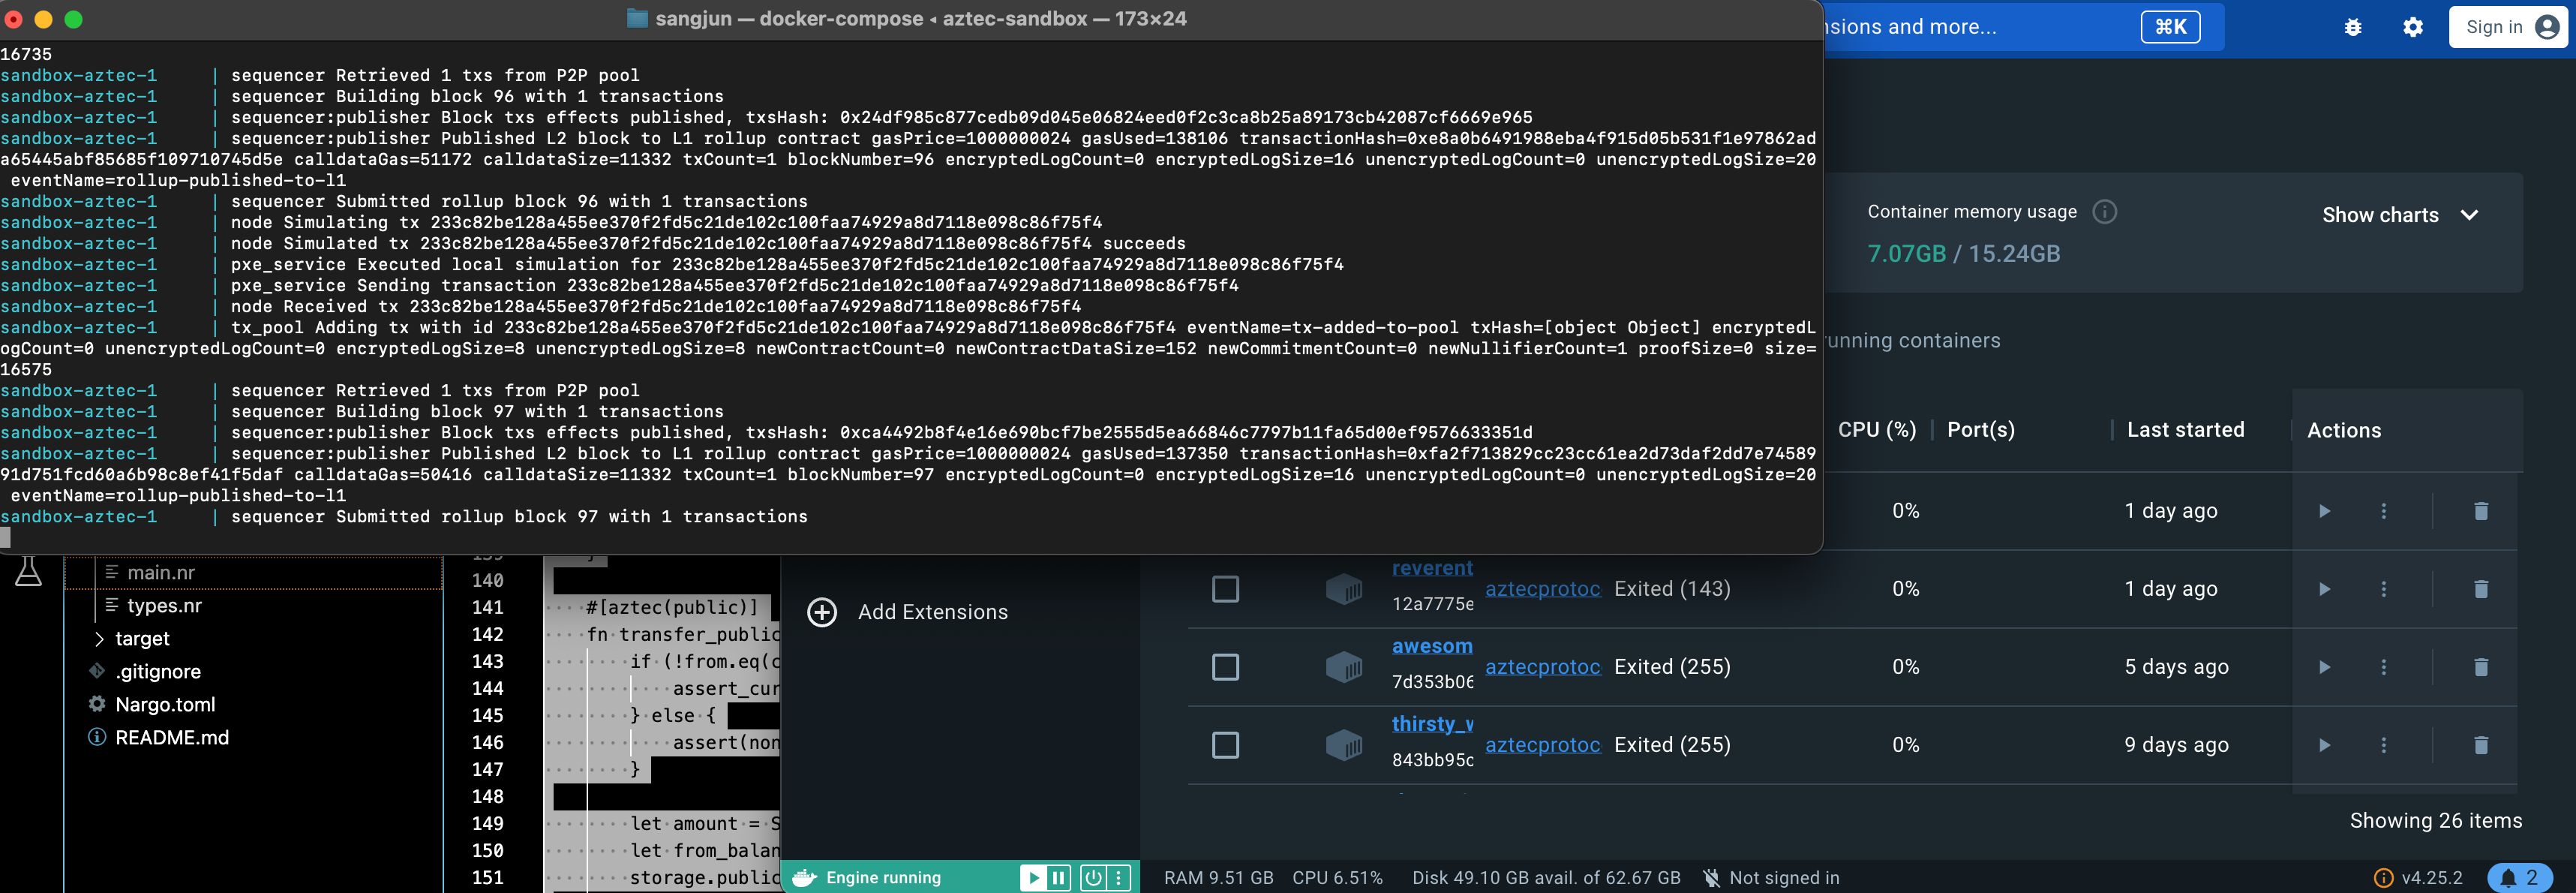
Task: Open the notifications bell with 2 alerts
Action: 2519,878
